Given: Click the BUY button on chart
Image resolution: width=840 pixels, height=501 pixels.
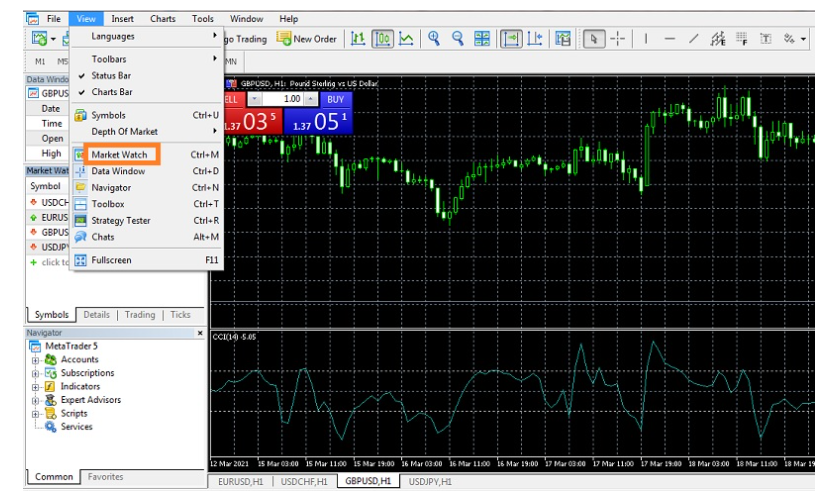Looking at the screenshot, I should coord(336,99).
